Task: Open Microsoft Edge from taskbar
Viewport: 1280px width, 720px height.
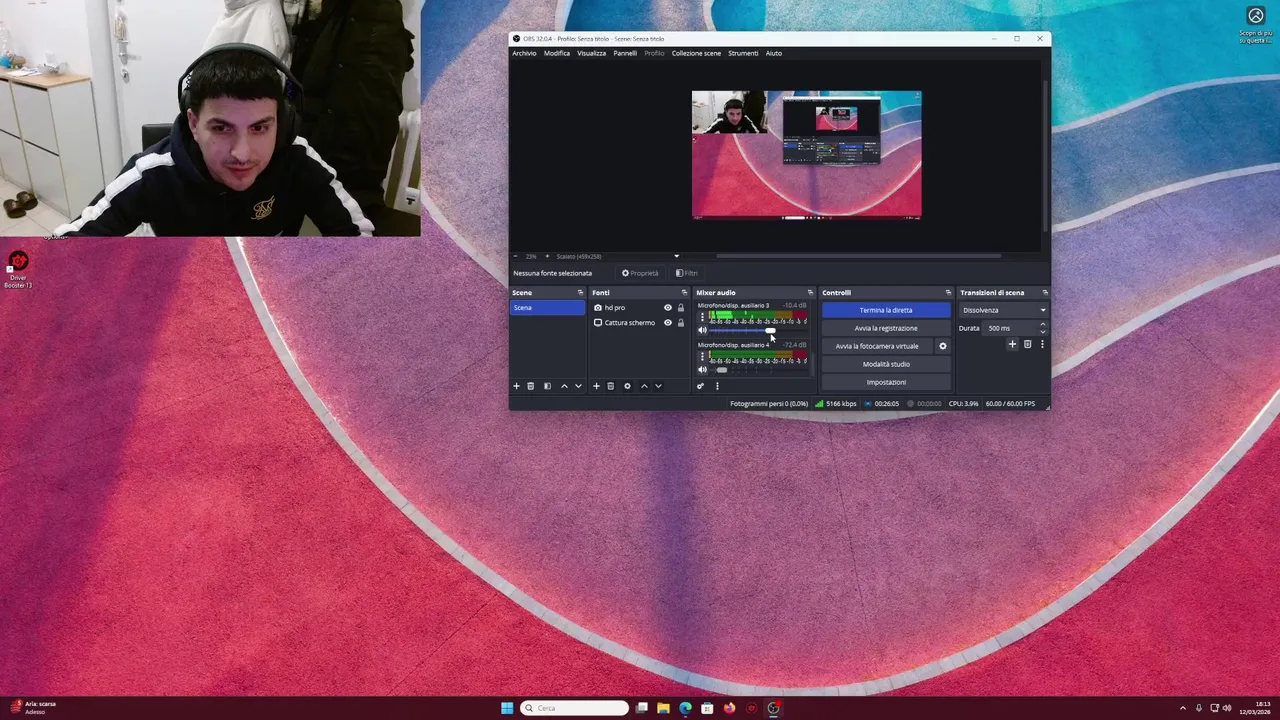Action: coord(685,708)
